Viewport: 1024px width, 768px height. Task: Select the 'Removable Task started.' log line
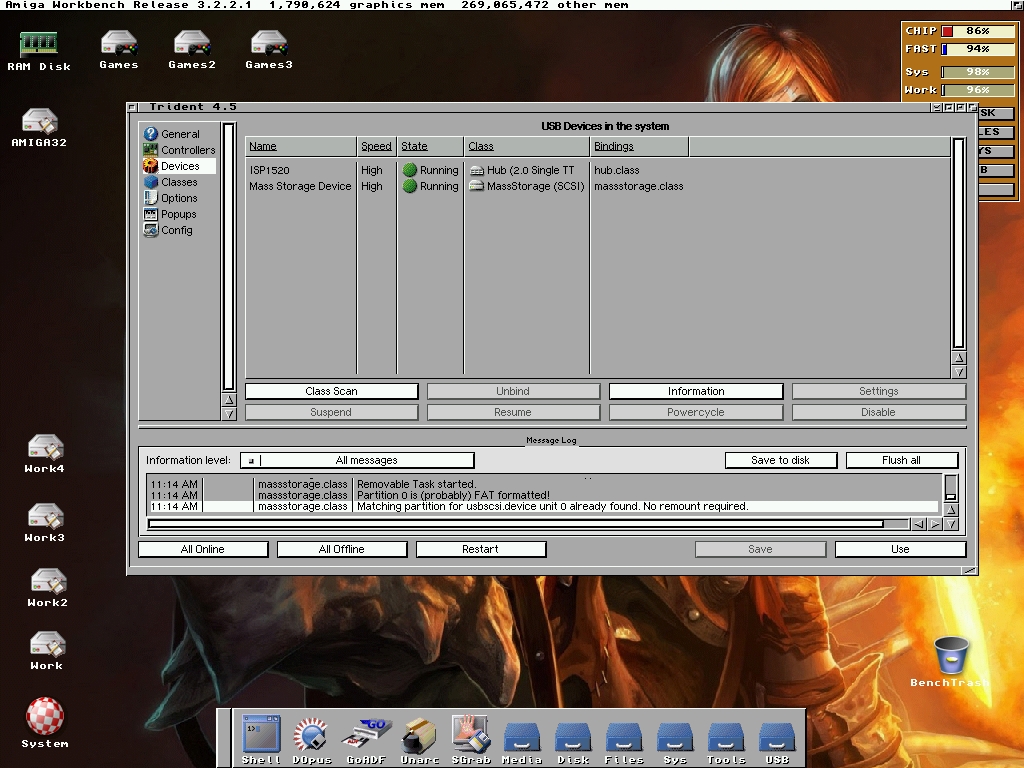coord(544,484)
